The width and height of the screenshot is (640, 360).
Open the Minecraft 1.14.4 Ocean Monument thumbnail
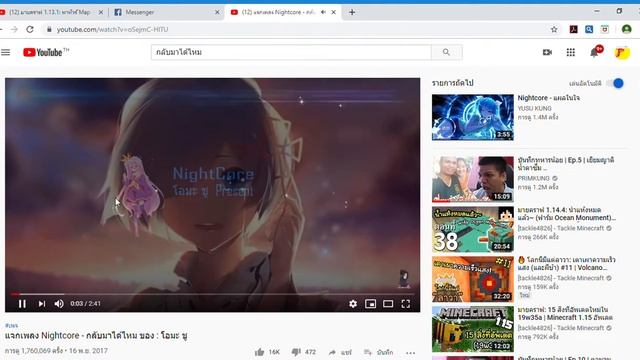(x=473, y=229)
